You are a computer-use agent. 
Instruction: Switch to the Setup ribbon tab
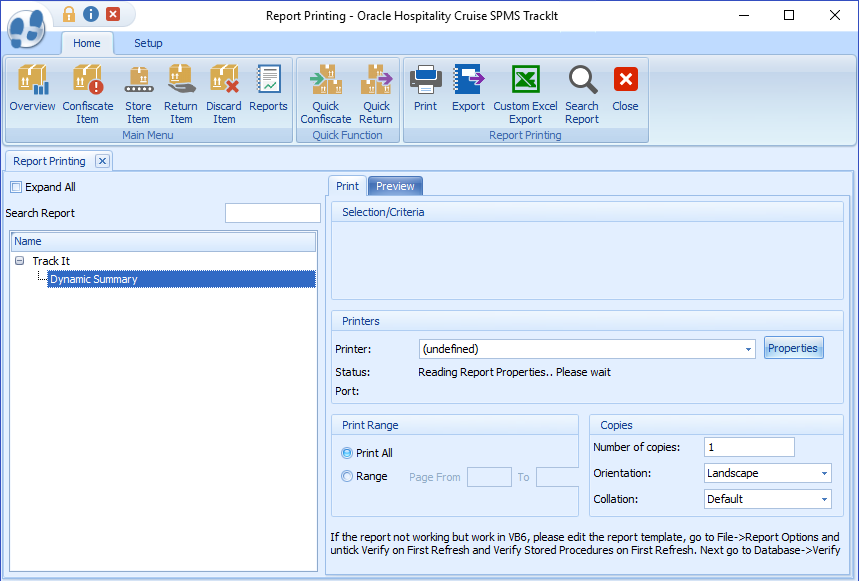coord(148,43)
